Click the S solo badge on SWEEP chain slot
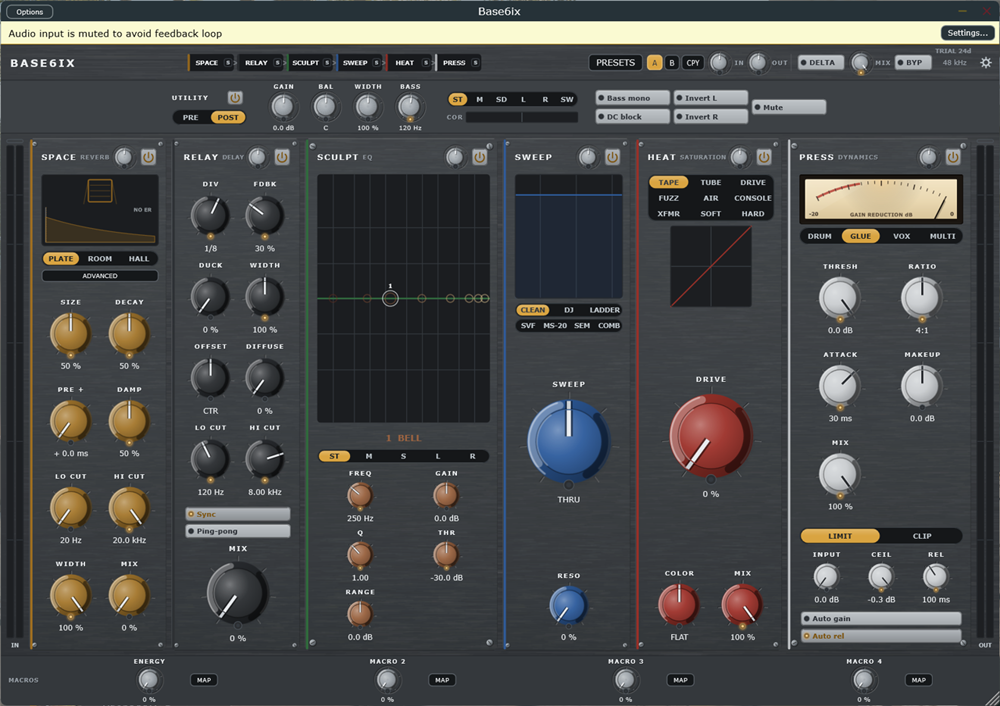Screen dimensions: 1000x706 click(376, 63)
